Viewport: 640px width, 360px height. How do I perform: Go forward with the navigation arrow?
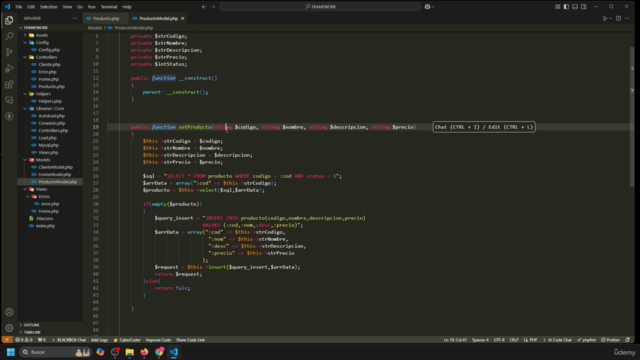(213, 7)
